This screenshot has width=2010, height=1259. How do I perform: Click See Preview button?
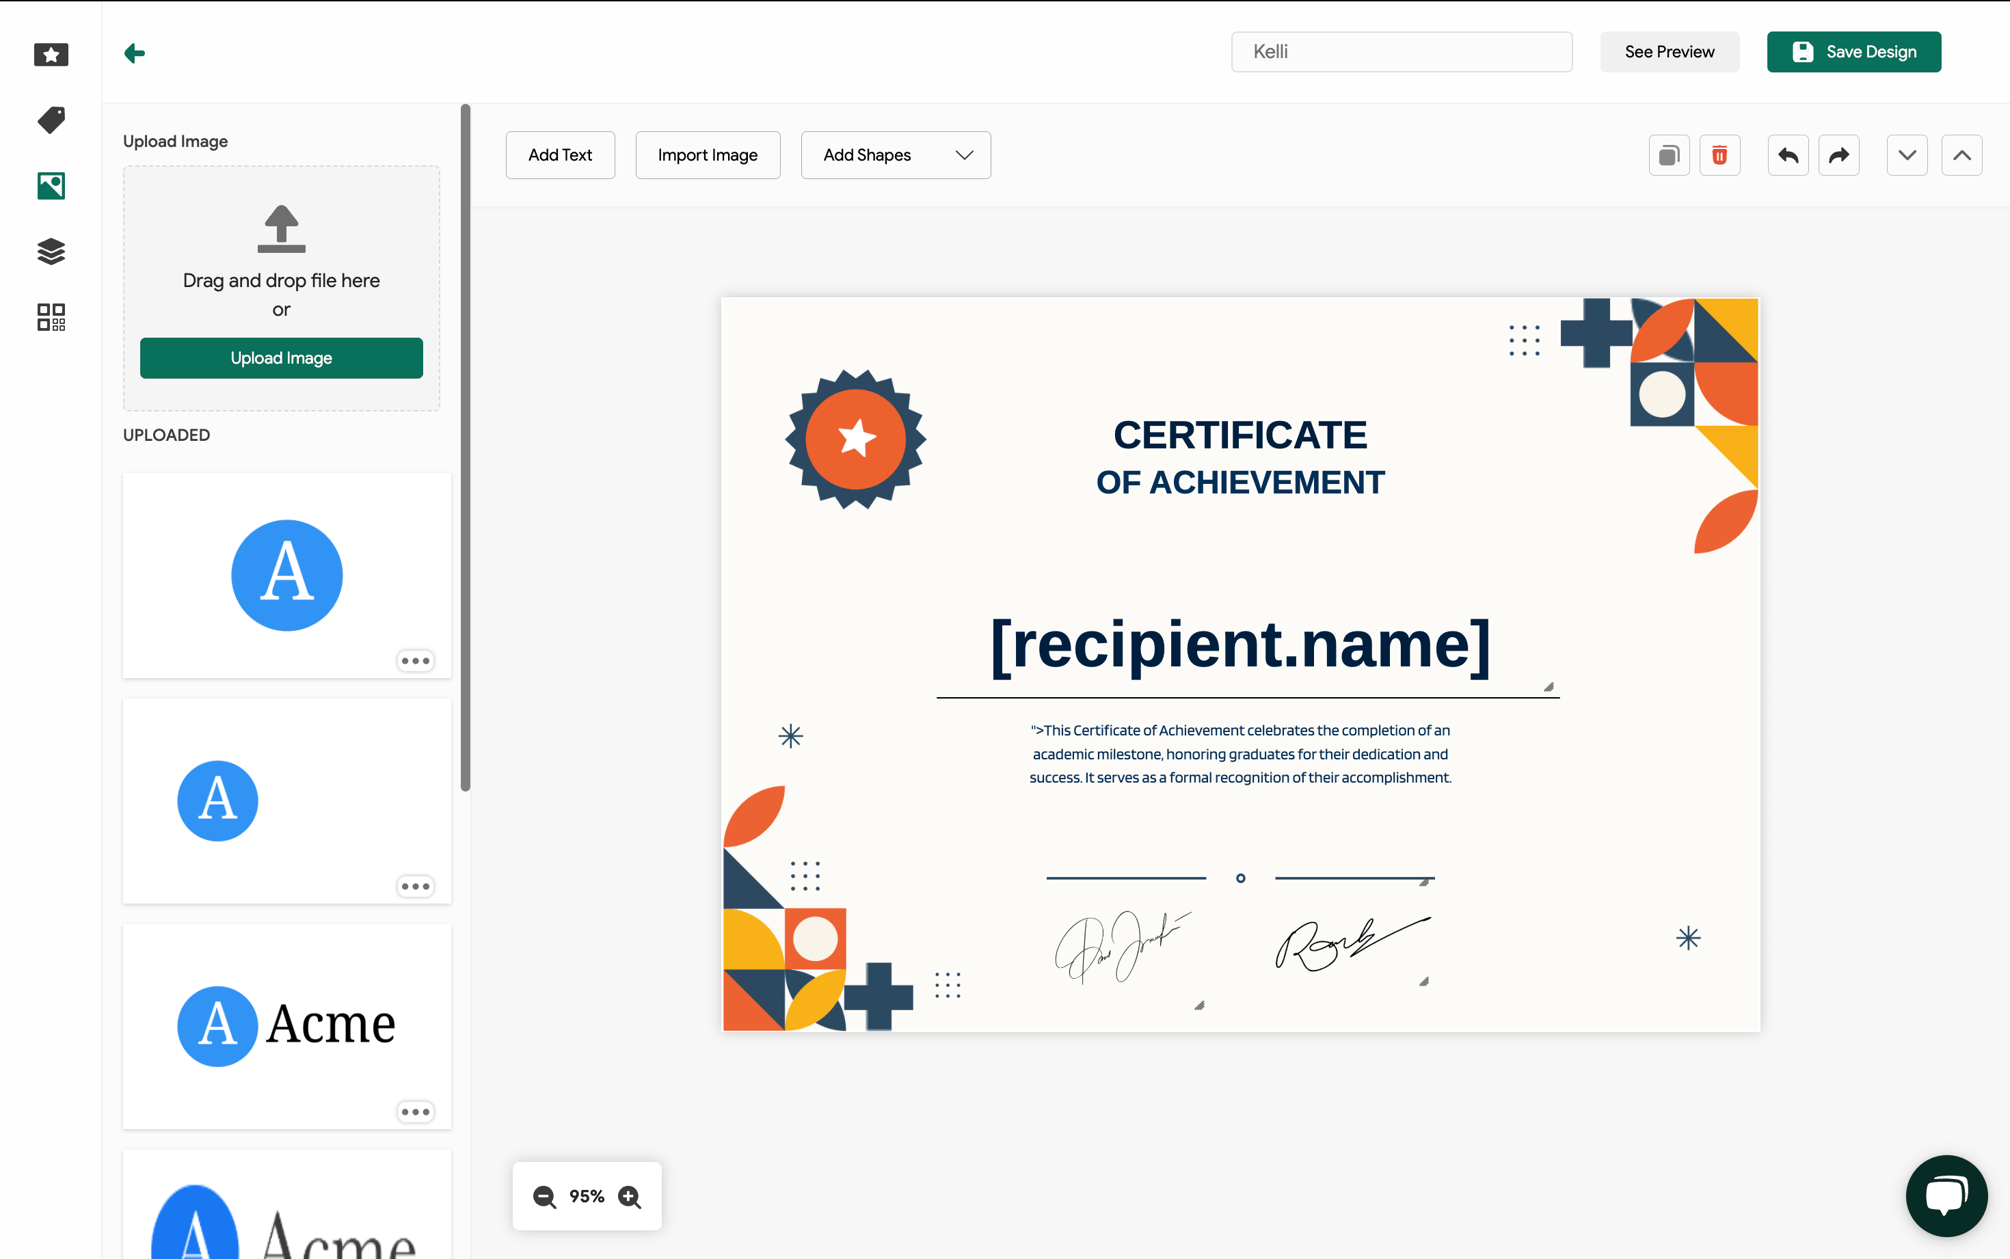click(x=1669, y=52)
